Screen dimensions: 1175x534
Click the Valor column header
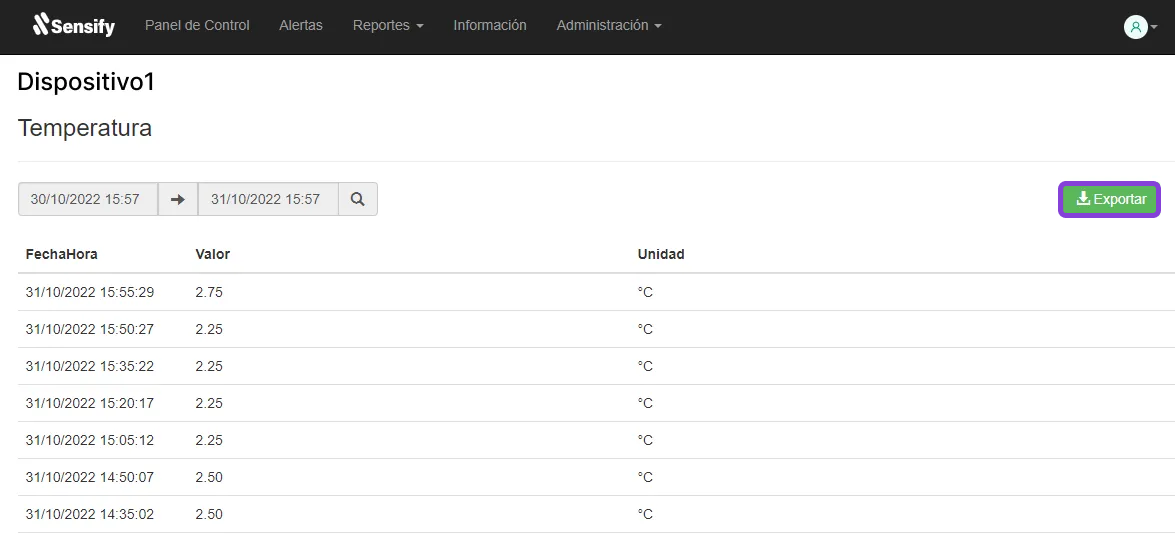tap(213, 254)
